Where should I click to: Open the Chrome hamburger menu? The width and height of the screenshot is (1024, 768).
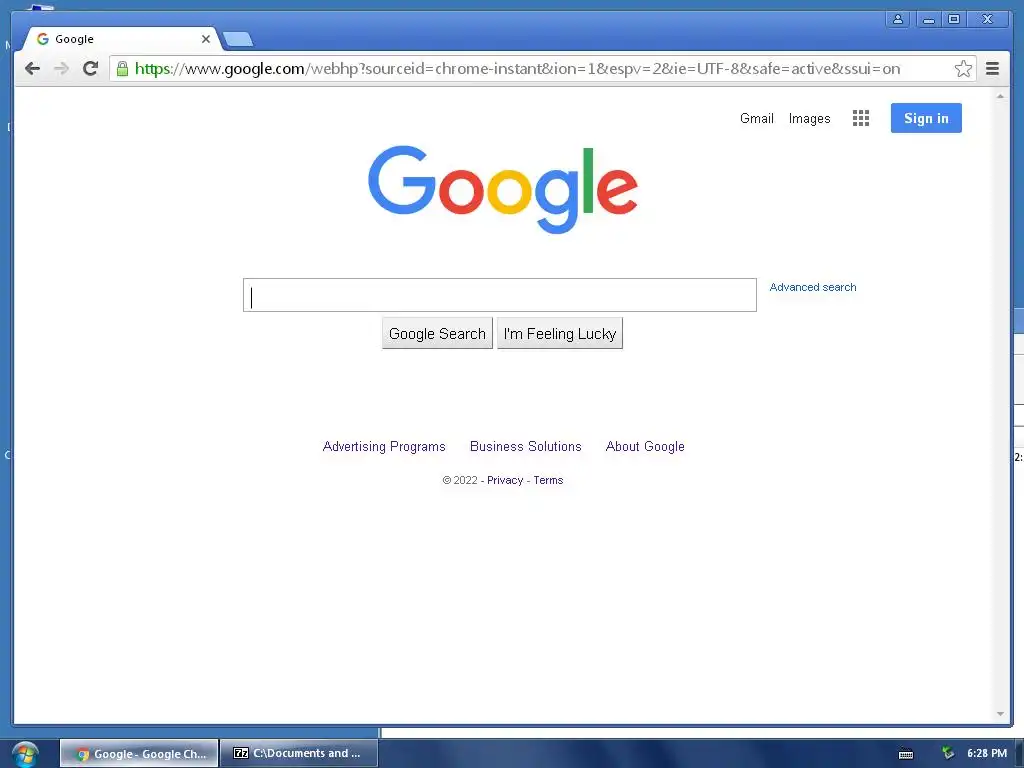pos(992,69)
